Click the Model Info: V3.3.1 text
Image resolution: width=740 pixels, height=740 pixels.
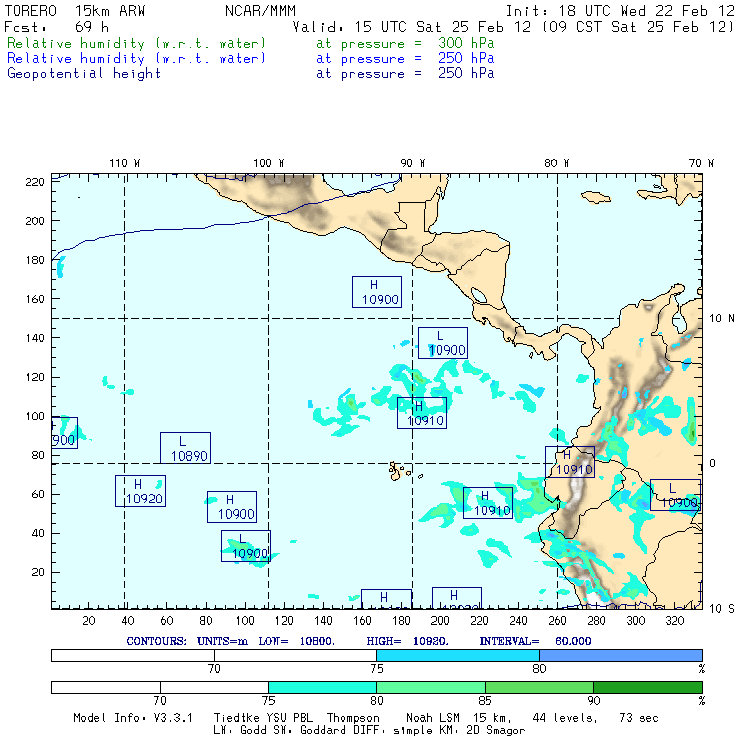(x=133, y=718)
